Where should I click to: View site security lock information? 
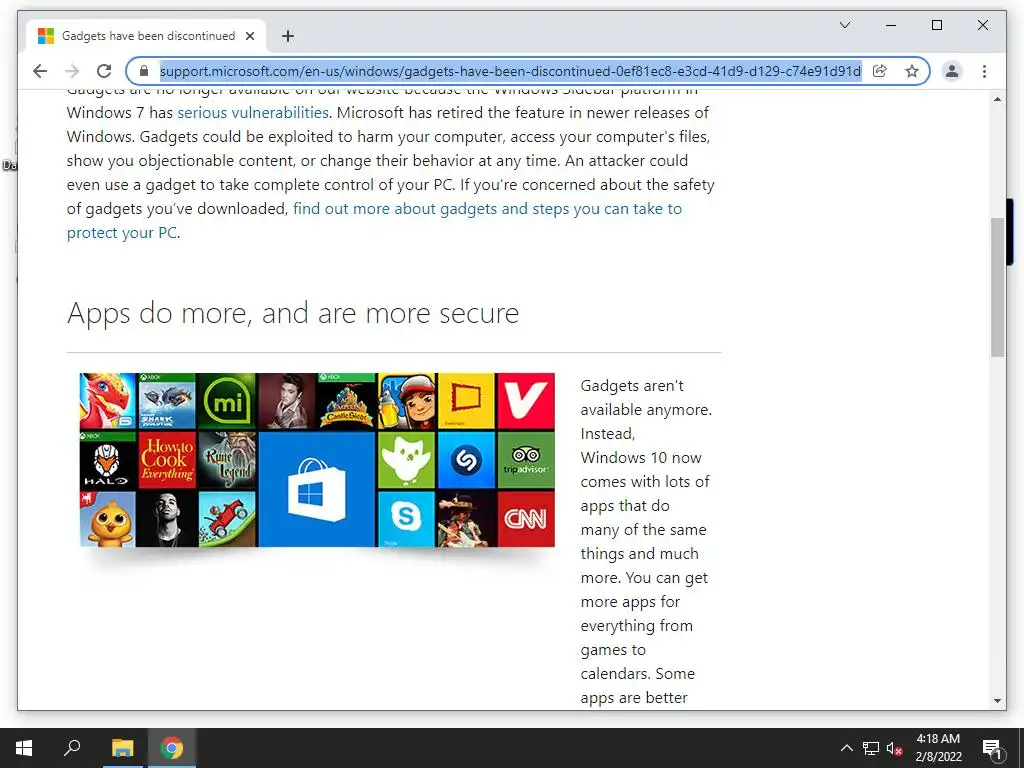tap(144, 71)
